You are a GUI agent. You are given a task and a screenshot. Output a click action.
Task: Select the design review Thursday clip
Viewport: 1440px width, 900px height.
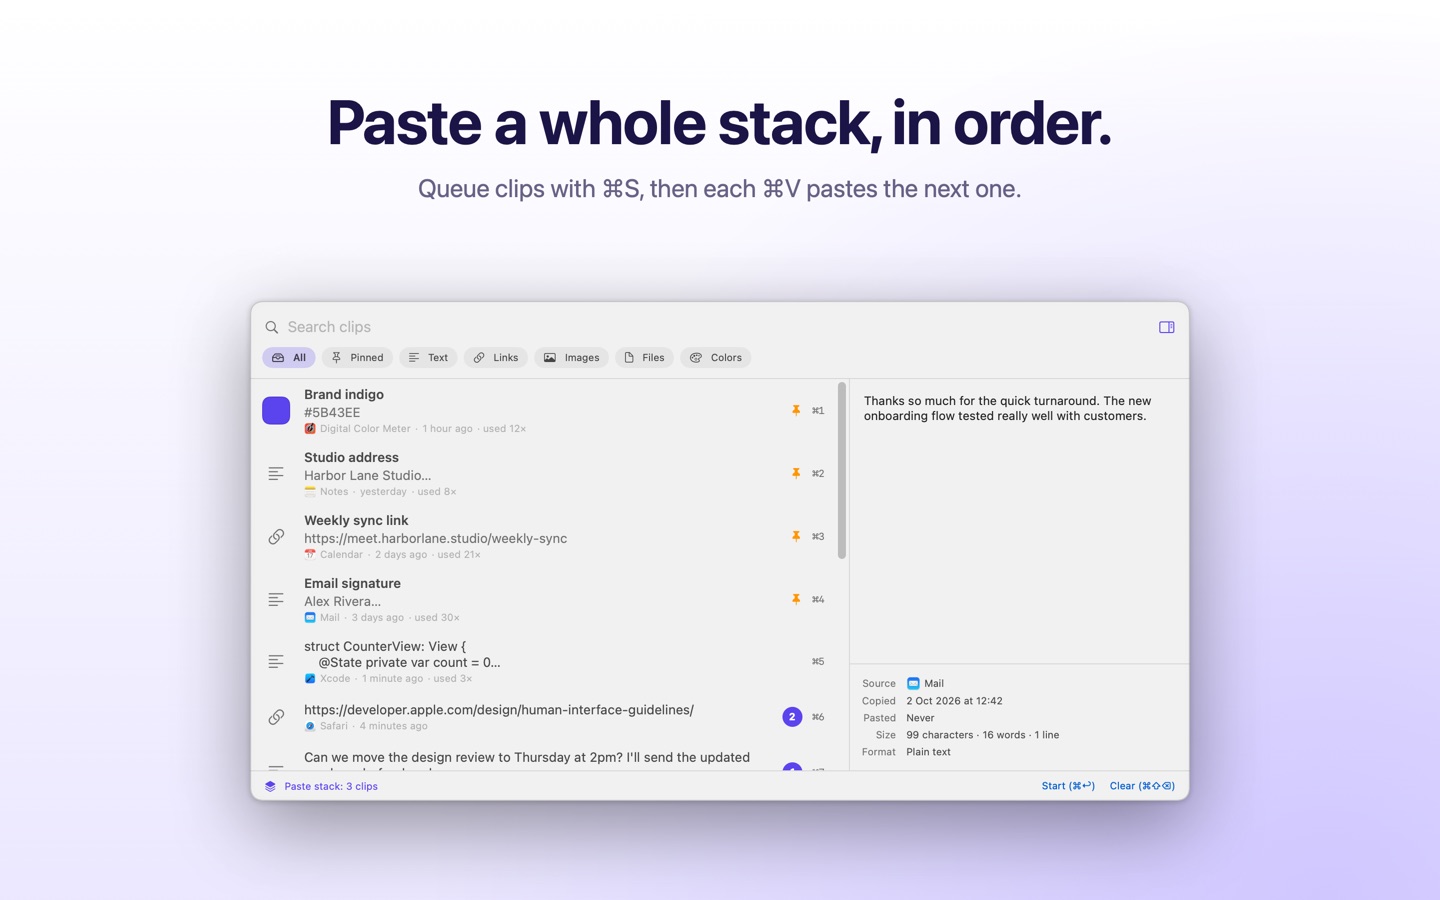click(x=545, y=758)
